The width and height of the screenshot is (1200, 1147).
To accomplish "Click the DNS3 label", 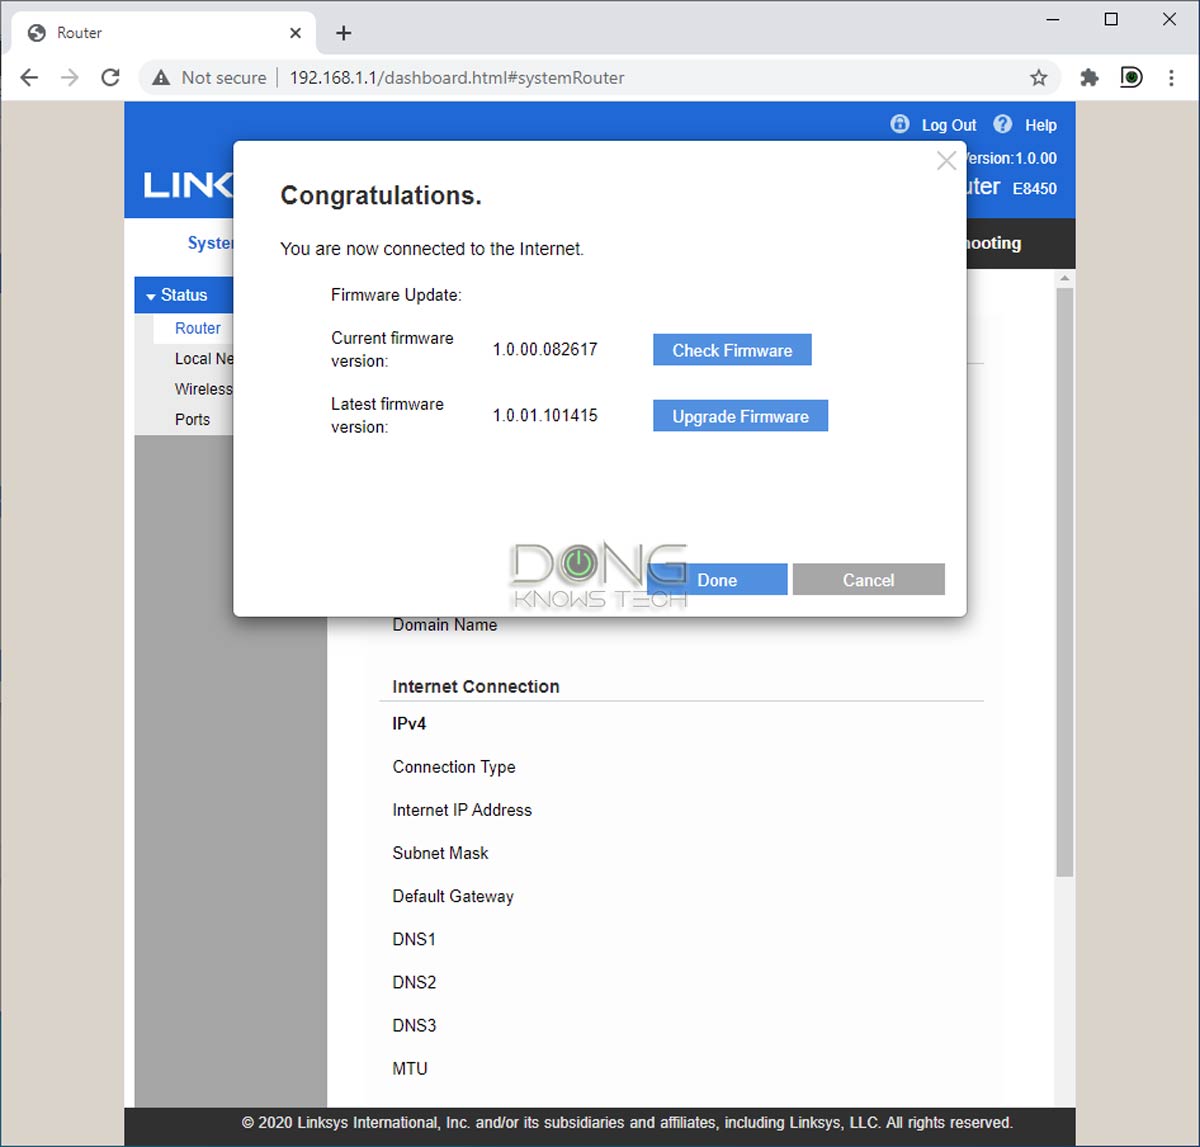I will click(414, 1025).
